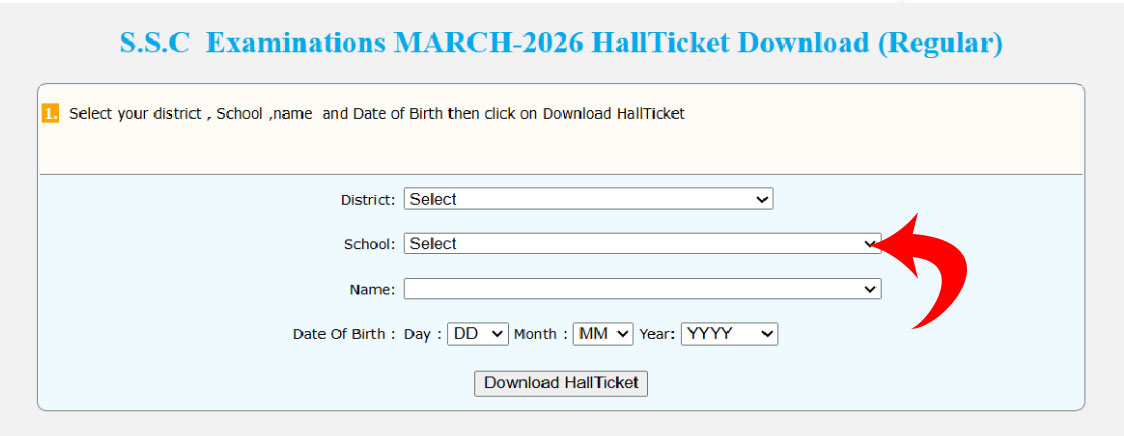The width and height of the screenshot is (1124, 436).
Task: Click the 'District:' field label
Action: (368, 200)
